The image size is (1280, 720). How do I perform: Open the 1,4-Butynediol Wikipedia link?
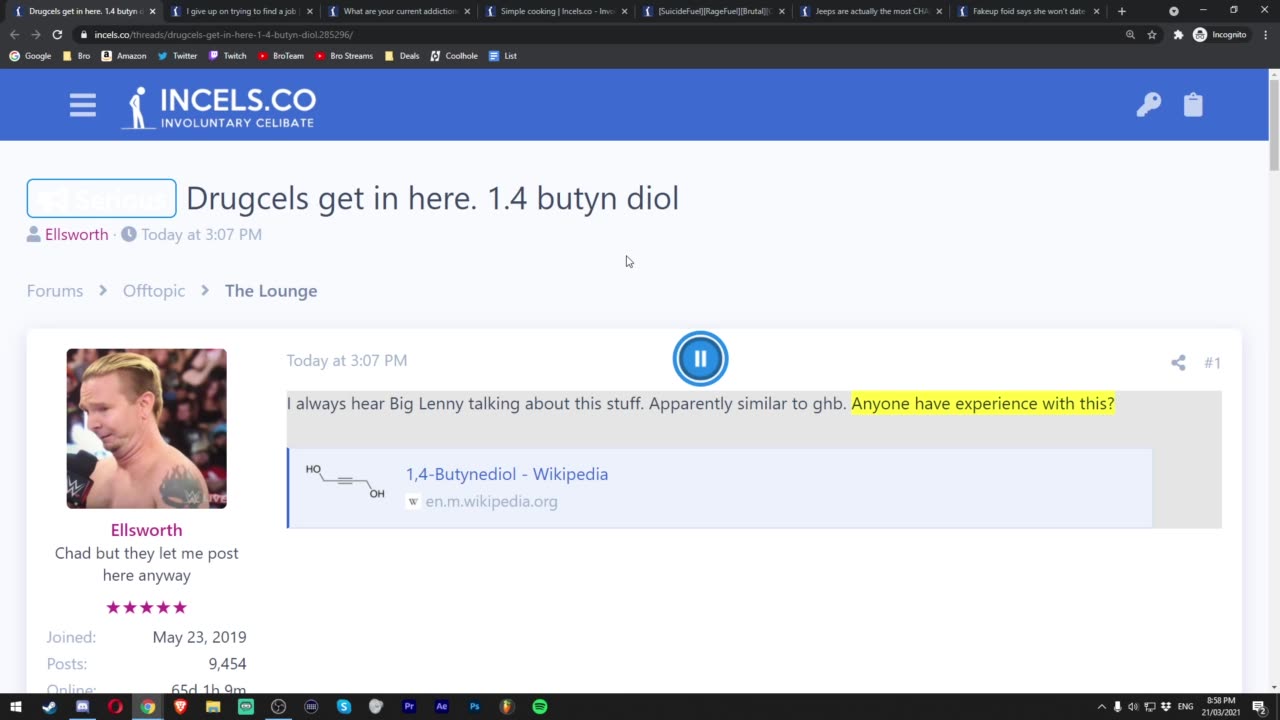[x=507, y=474]
